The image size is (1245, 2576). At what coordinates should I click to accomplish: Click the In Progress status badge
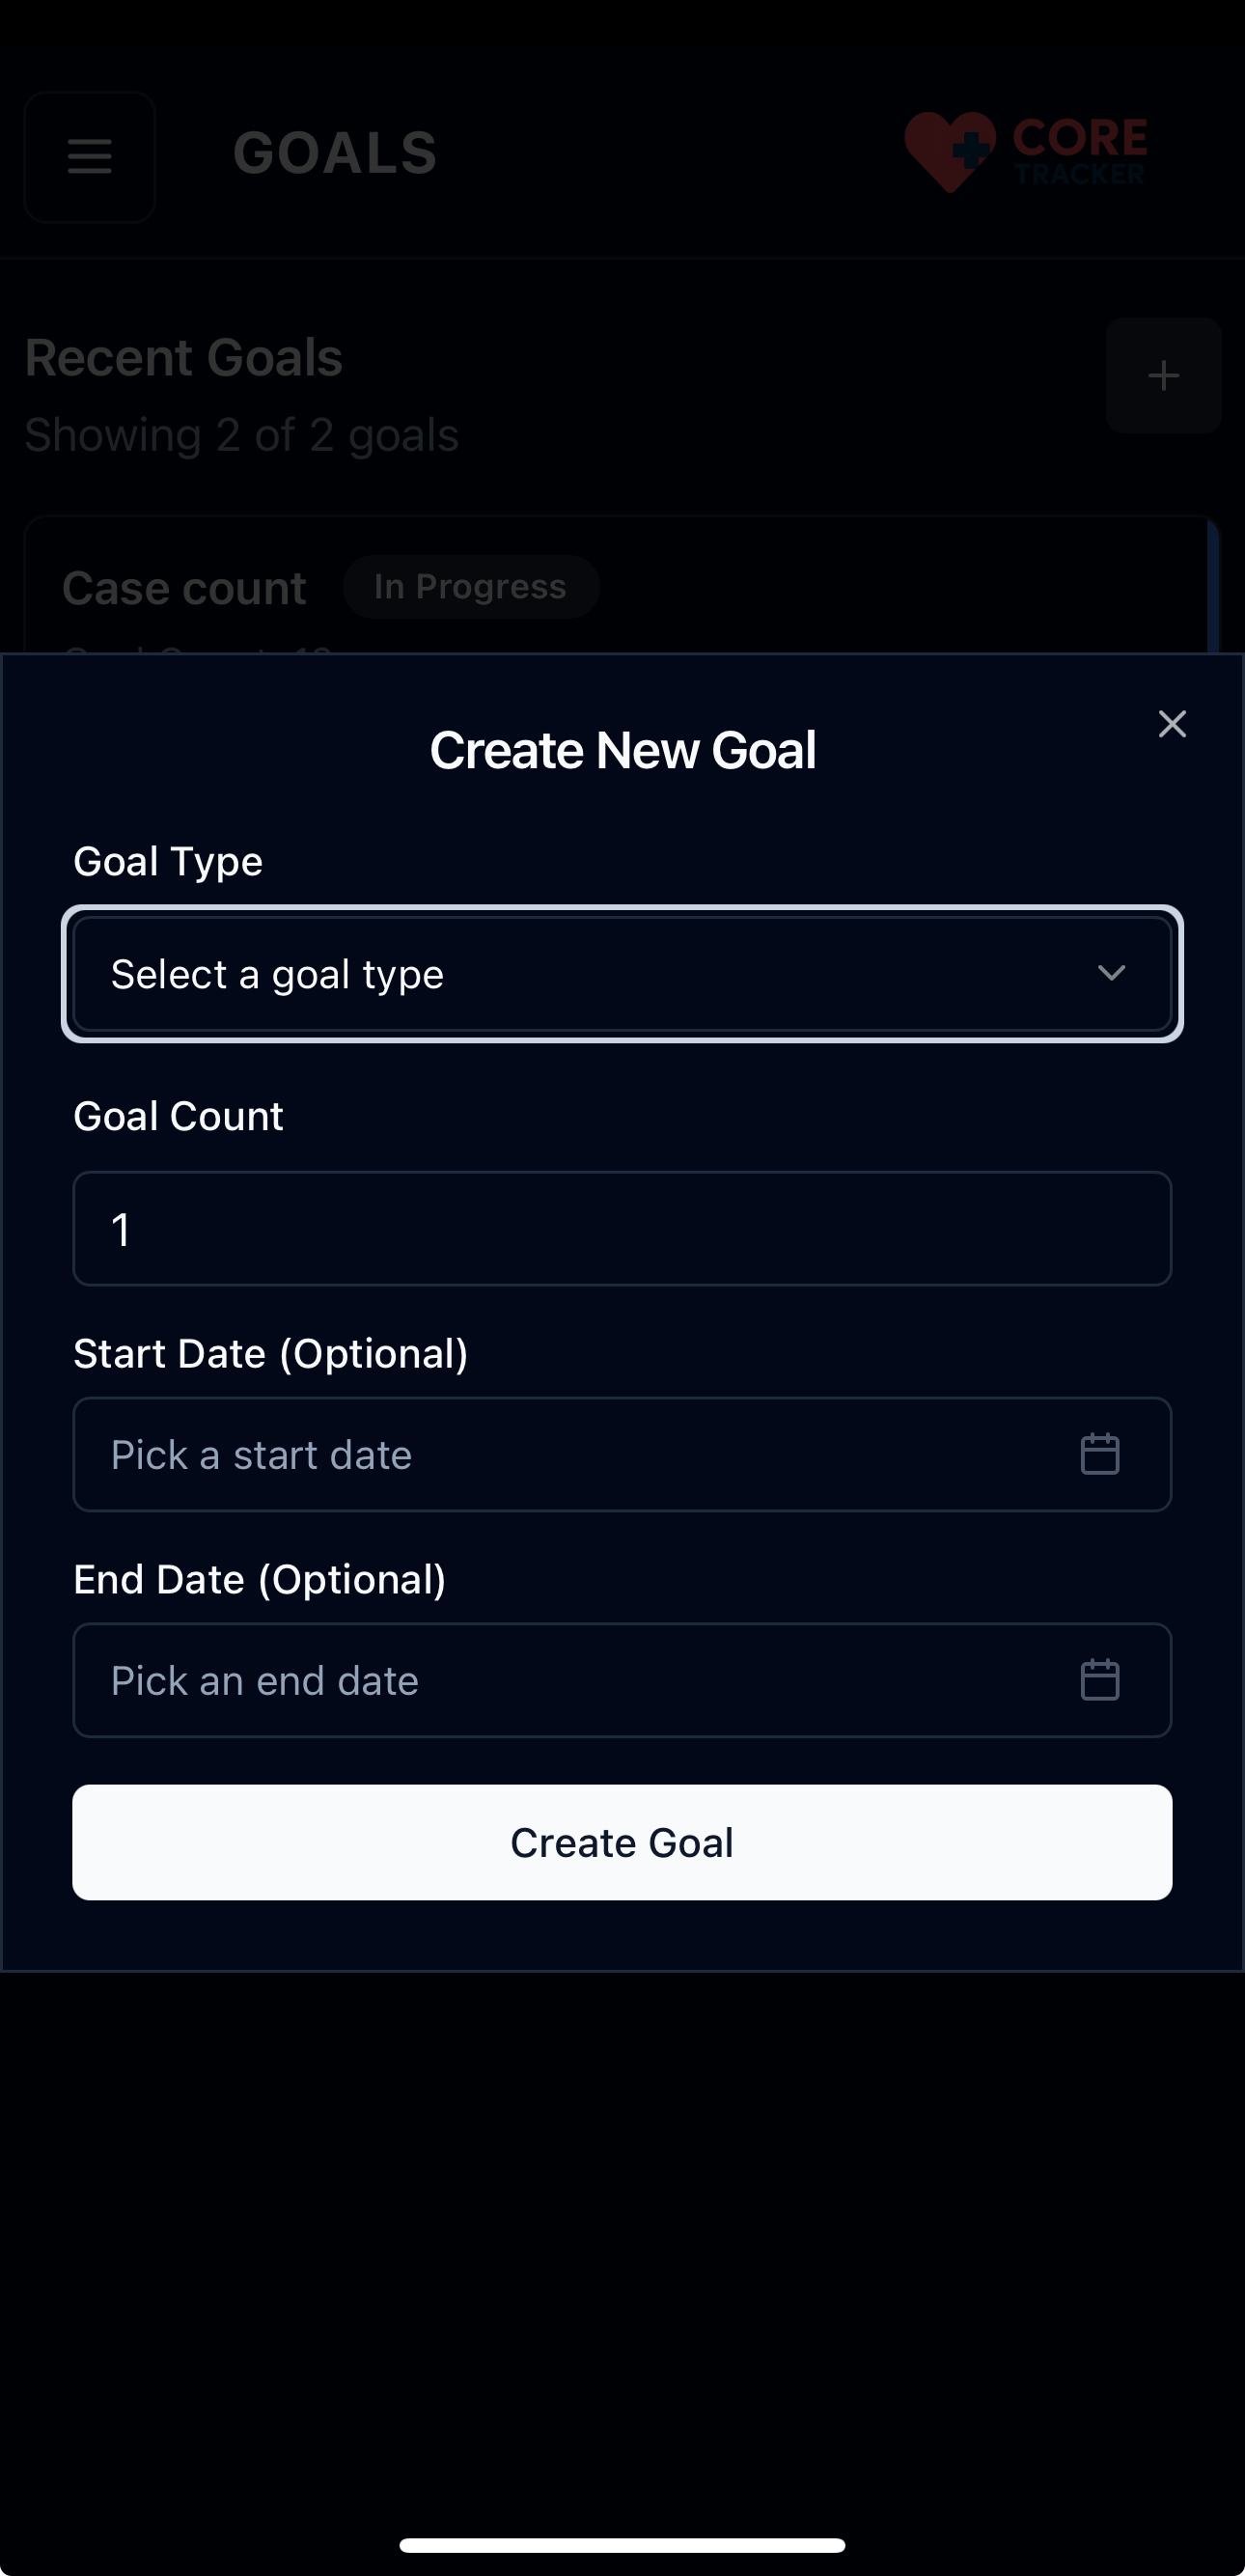tap(470, 587)
